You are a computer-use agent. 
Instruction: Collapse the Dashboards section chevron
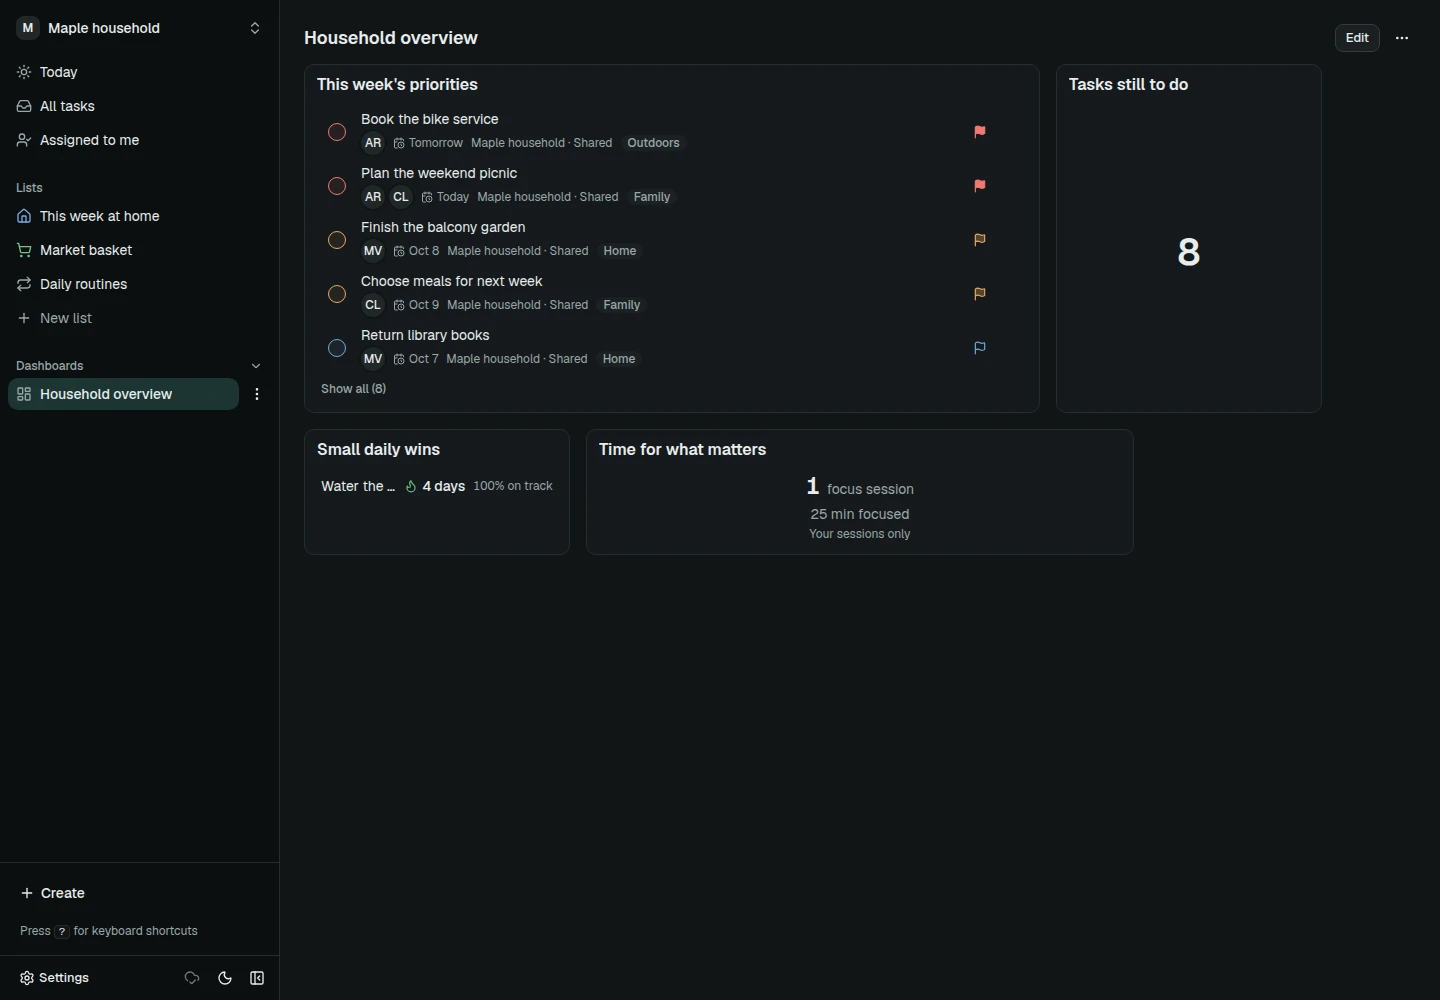(256, 366)
